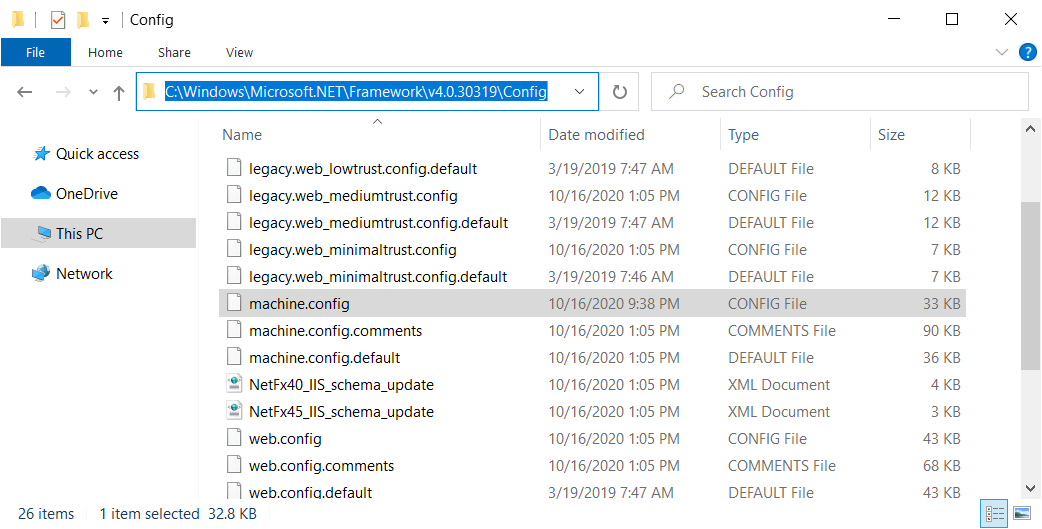This screenshot has height=529, width=1042.
Task: Open the Recent locations dropdown arrow
Action: [93, 92]
